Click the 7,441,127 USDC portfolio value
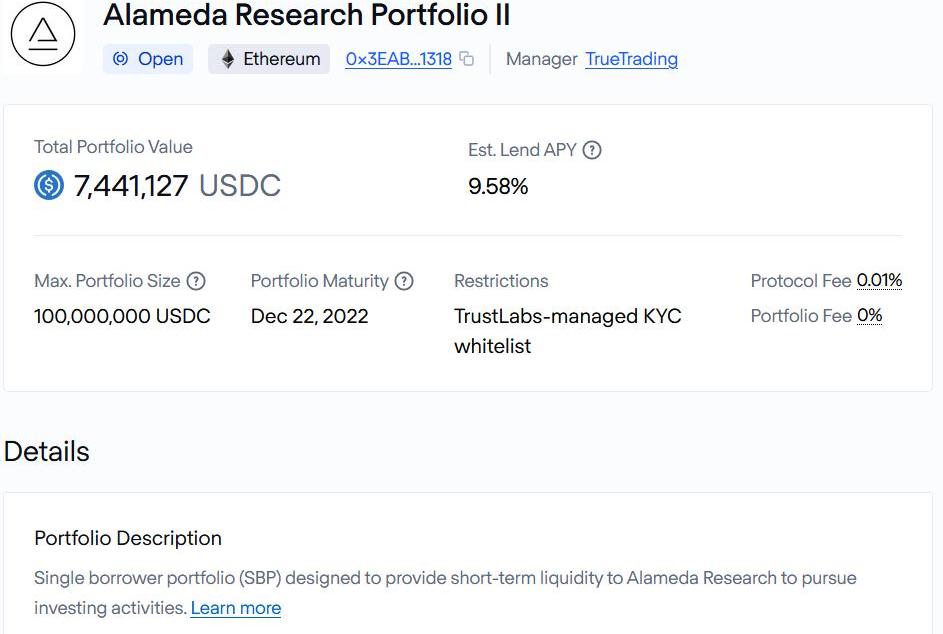Image resolution: width=943 pixels, height=634 pixels. [177, 186]
